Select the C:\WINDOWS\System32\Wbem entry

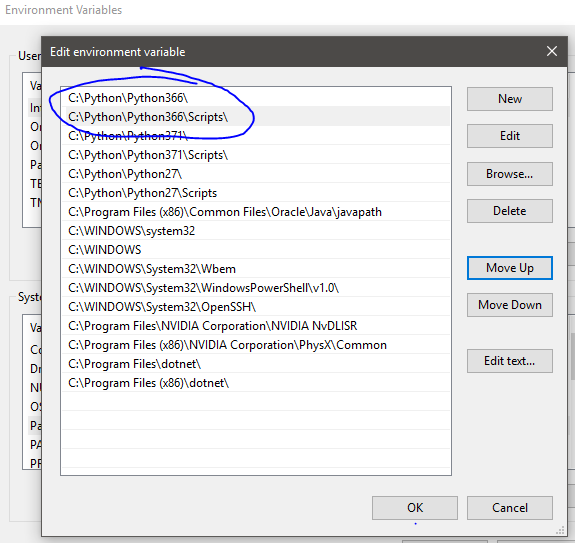click(x=256, y=269)
